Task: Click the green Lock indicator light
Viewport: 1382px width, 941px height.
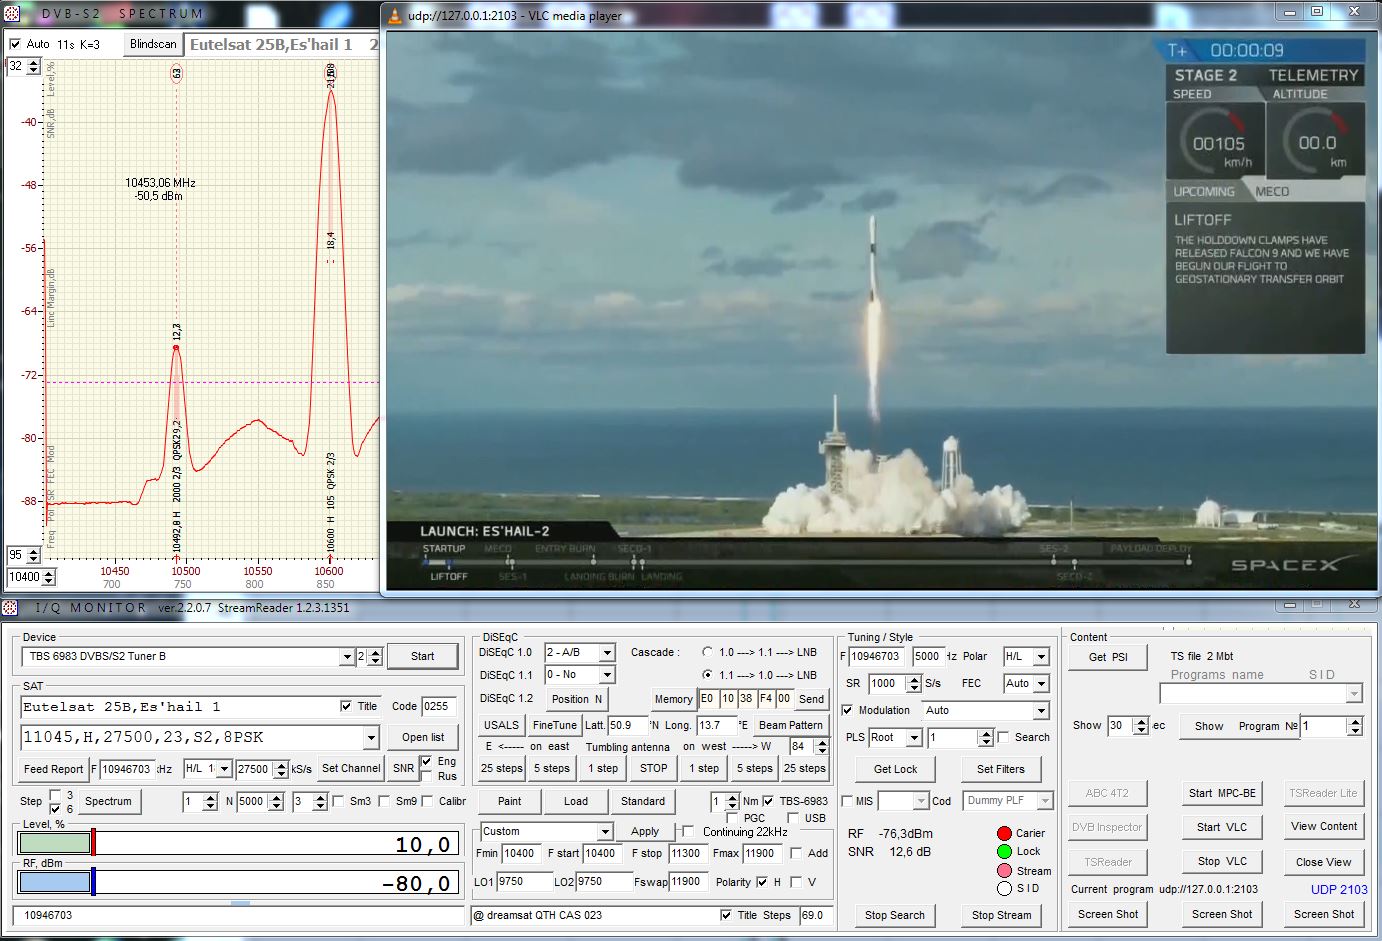Action: coord(1004,851)
